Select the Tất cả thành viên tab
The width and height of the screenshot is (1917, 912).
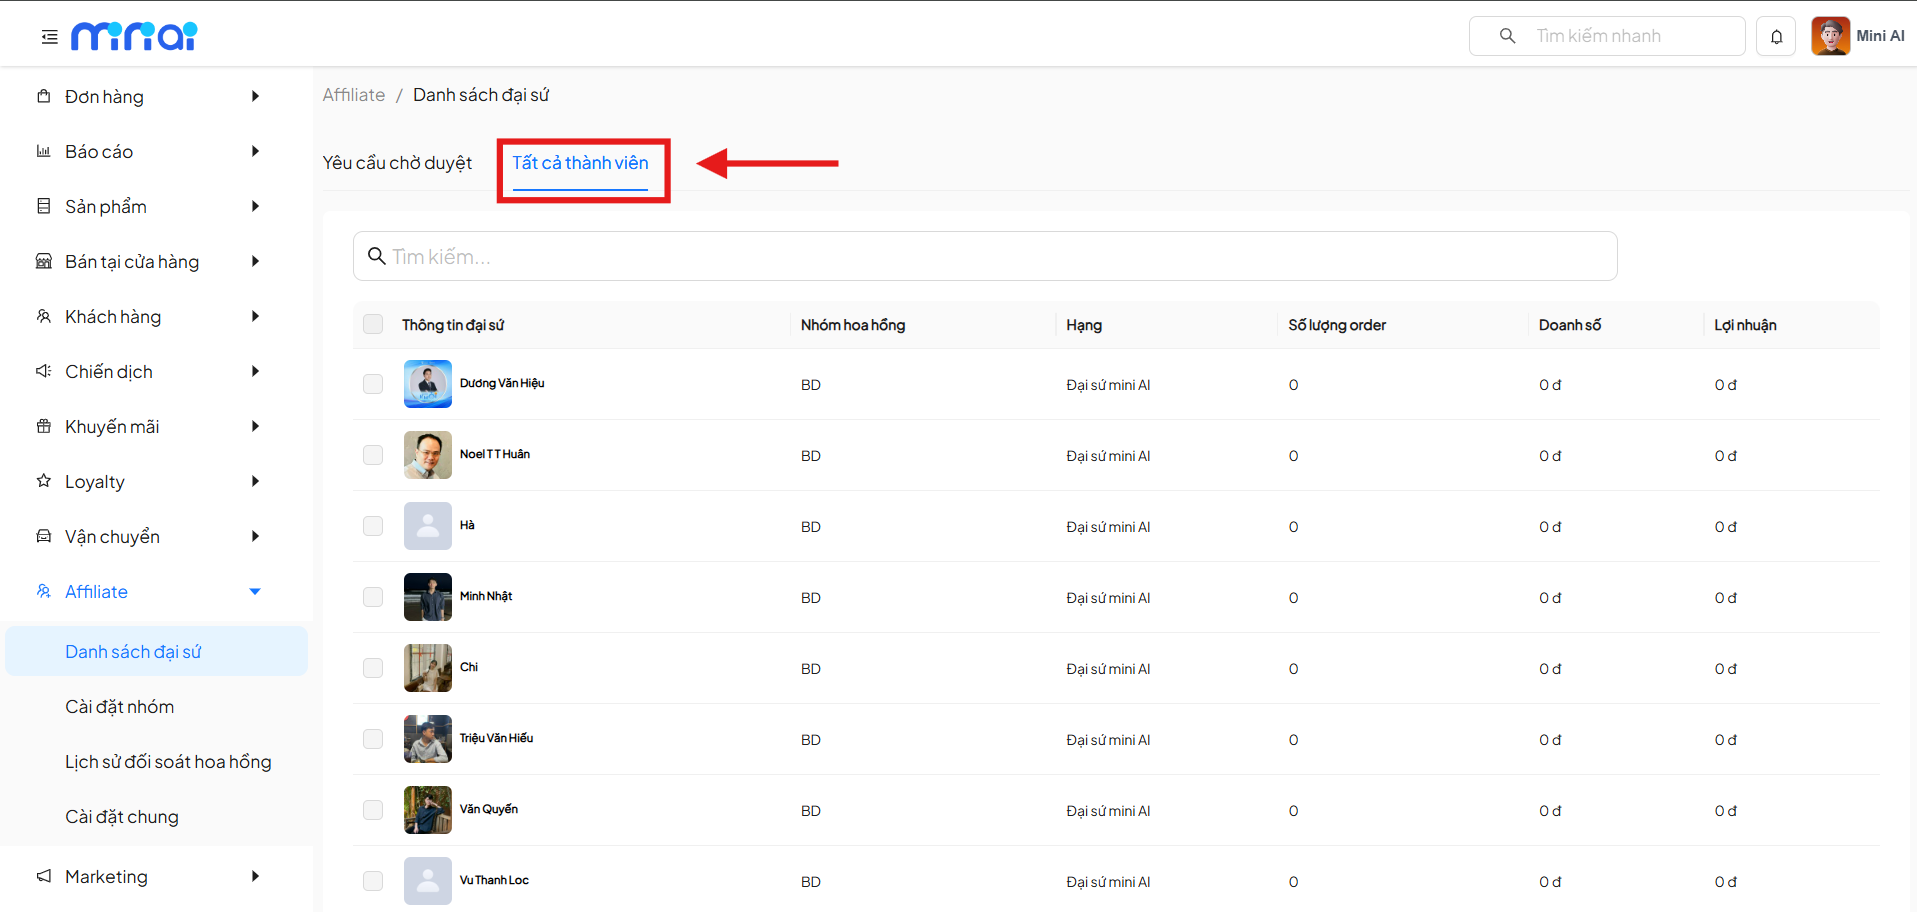click(x=580, y=163)
